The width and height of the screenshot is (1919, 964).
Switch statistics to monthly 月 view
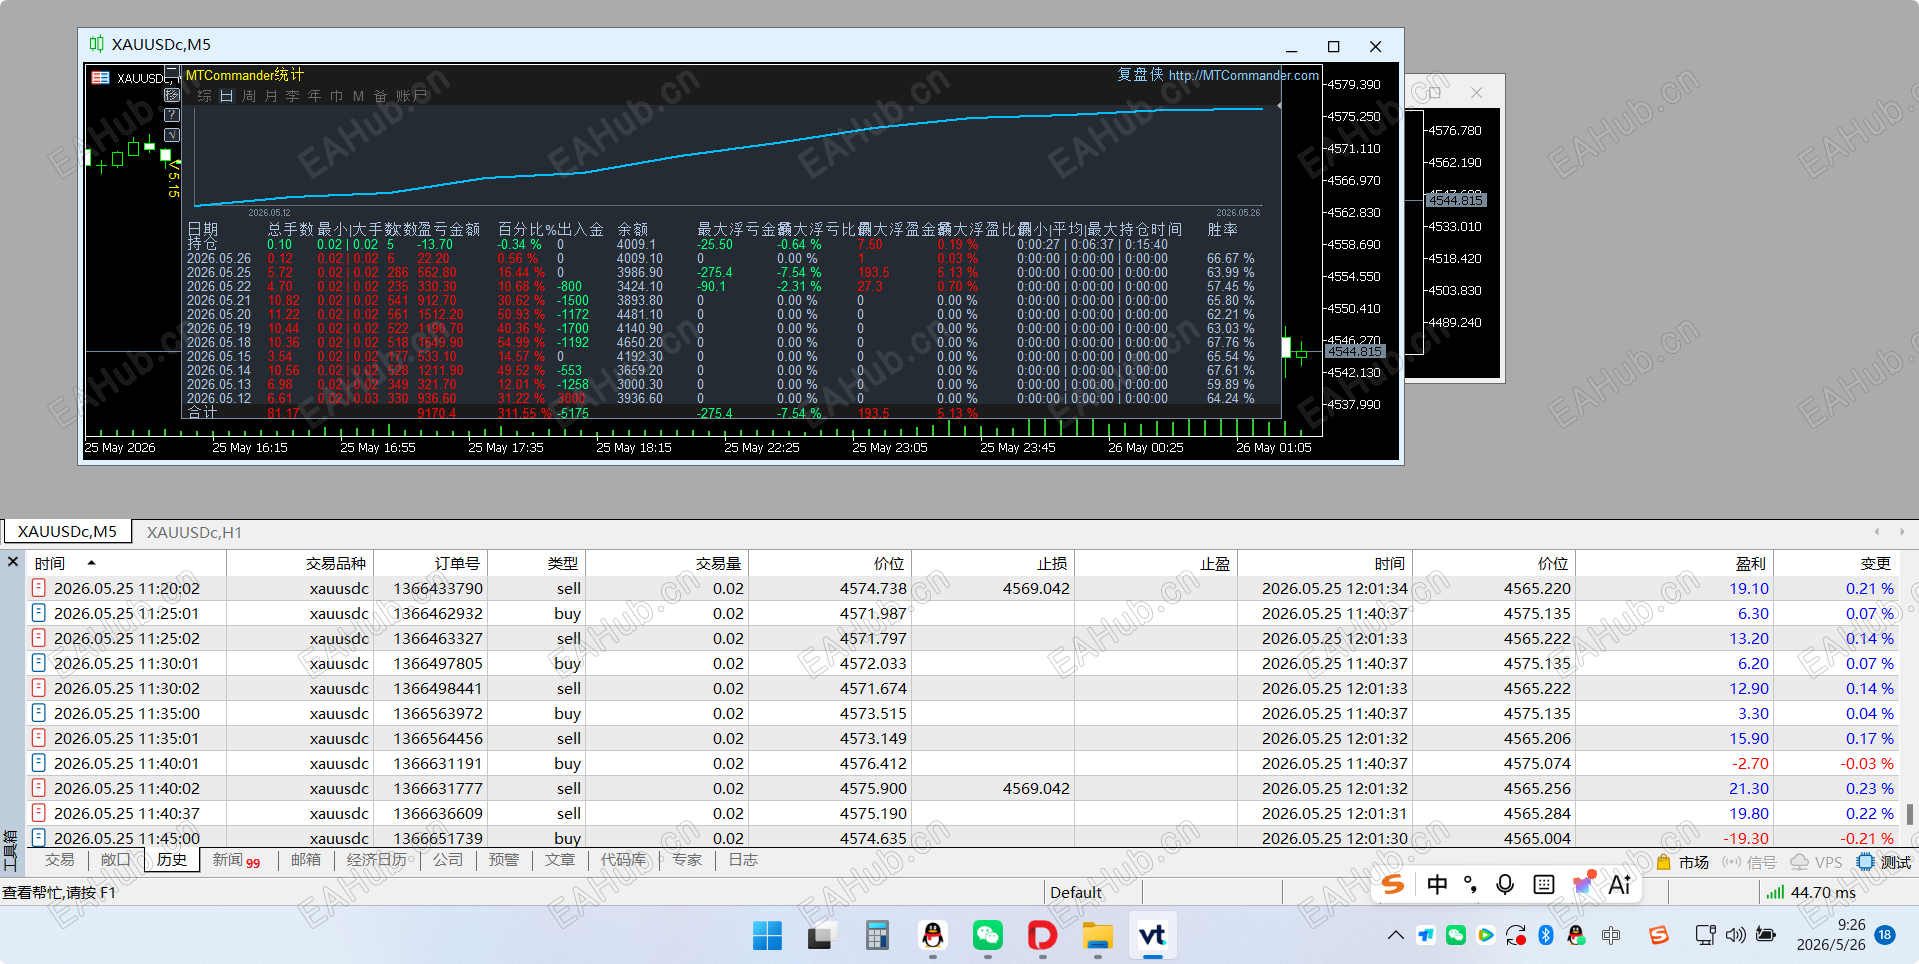(x=271, y=96)
